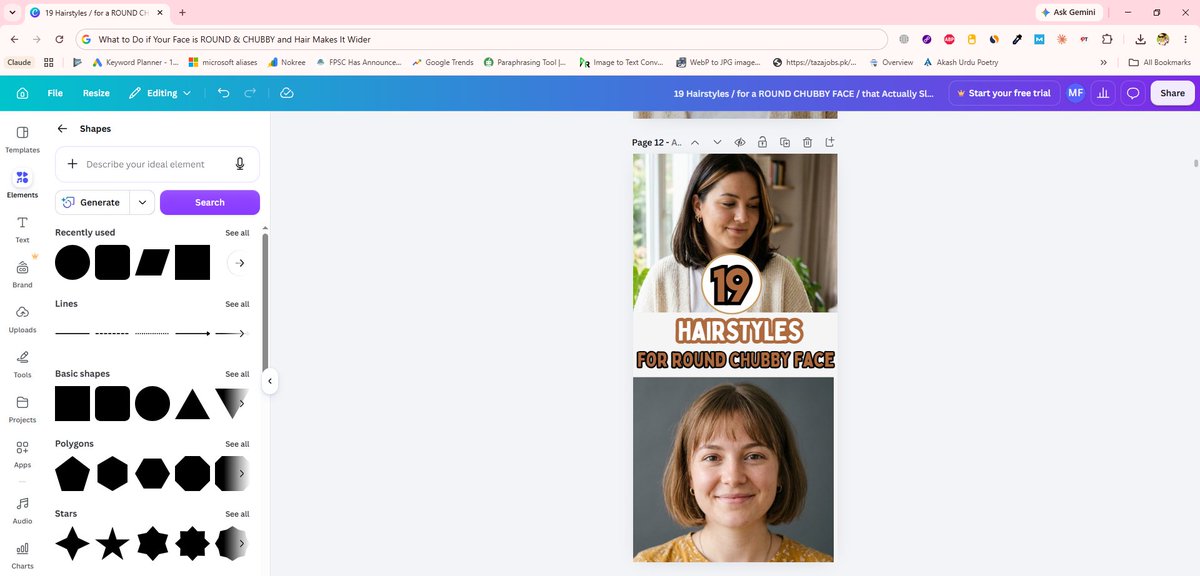Open Chrome downloads

pyautogui.click(x=1141, y=39)
